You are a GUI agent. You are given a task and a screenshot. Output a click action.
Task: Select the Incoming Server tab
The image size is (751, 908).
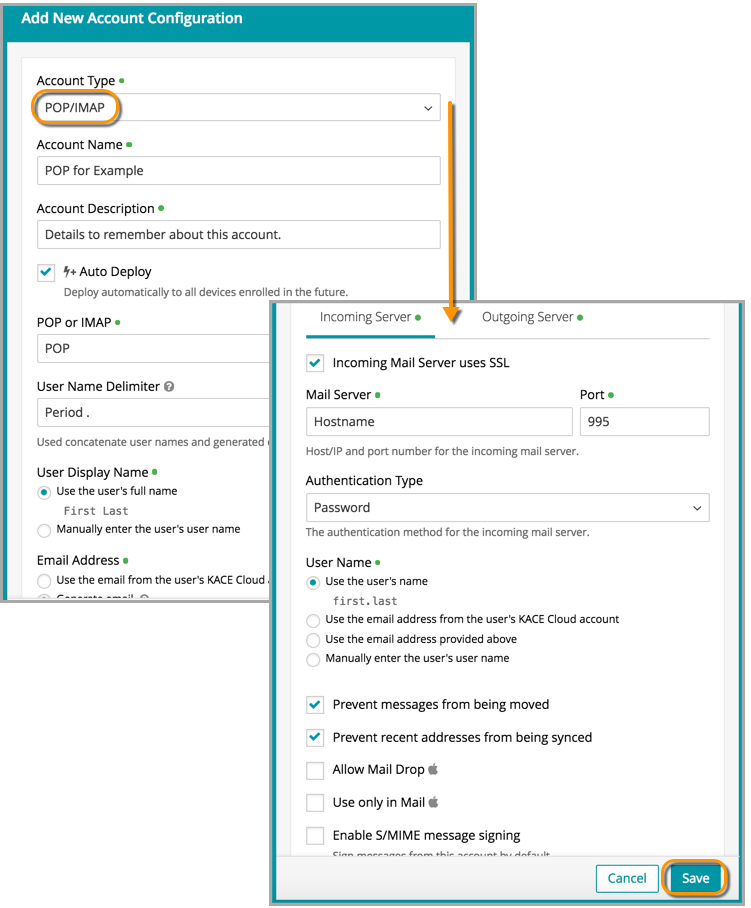click(366, 317)
